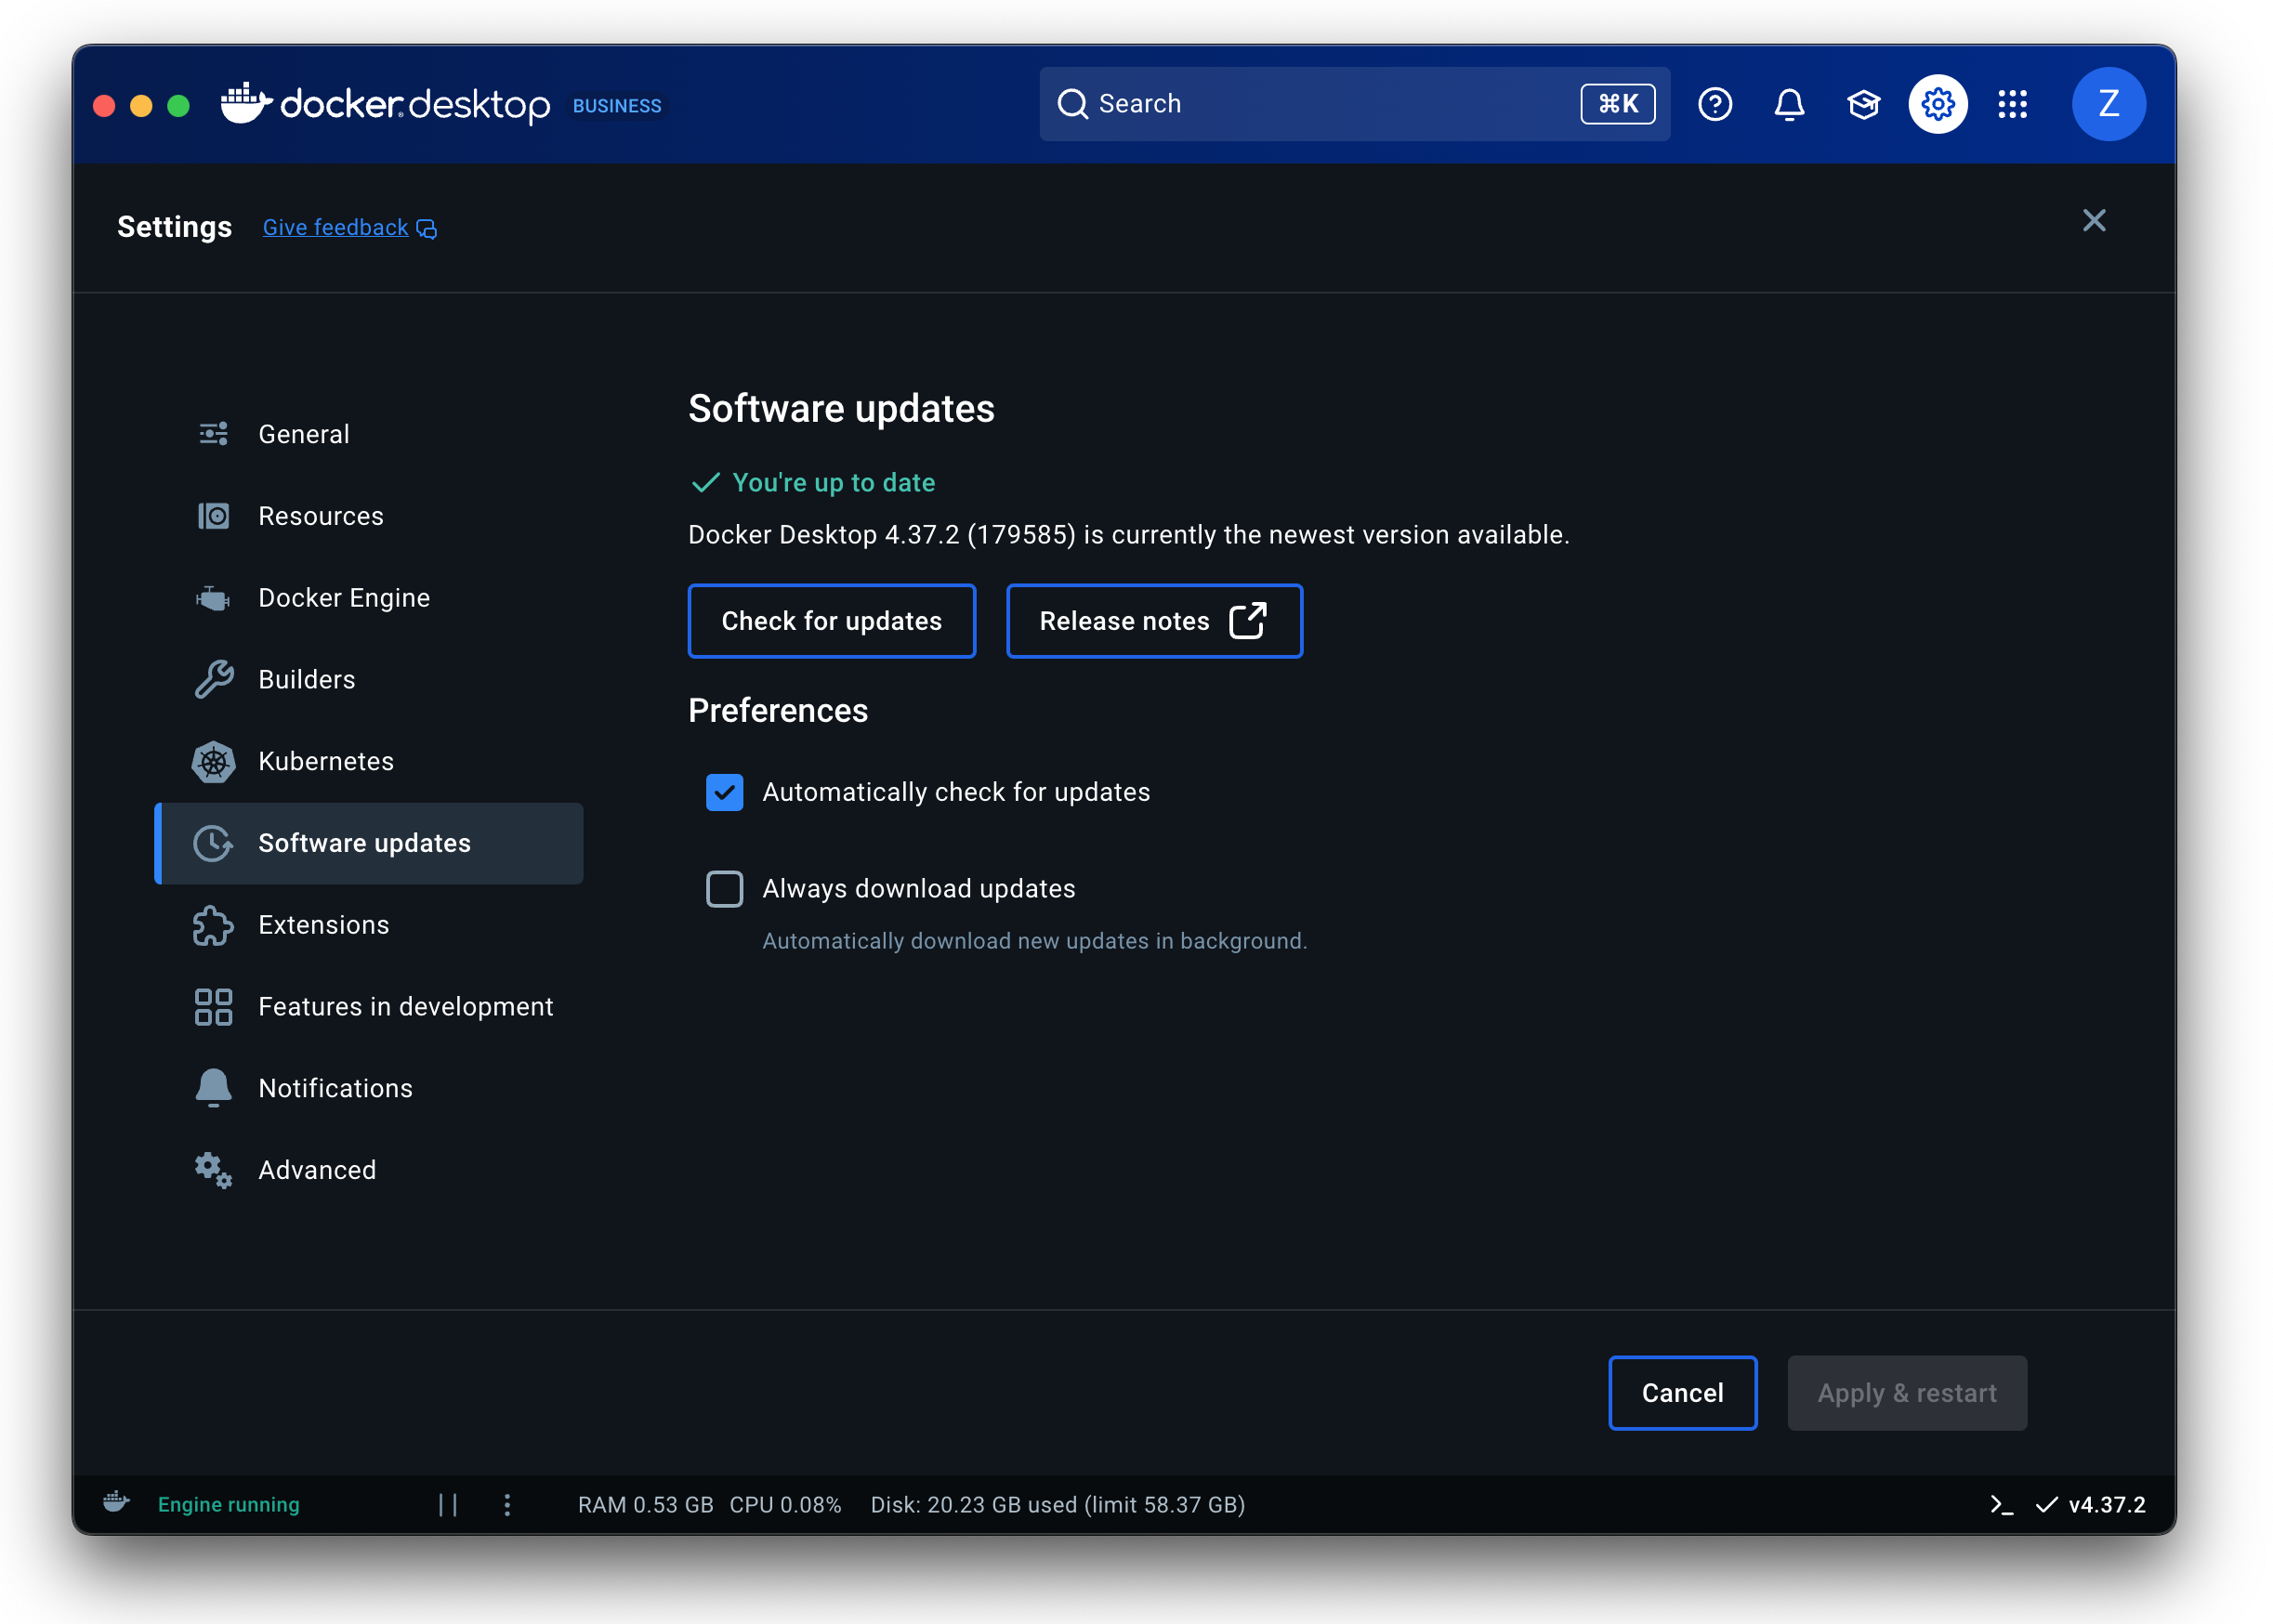2273x1624 pixels.
Task: Open the Release notes link
Action: (1153, 620)
